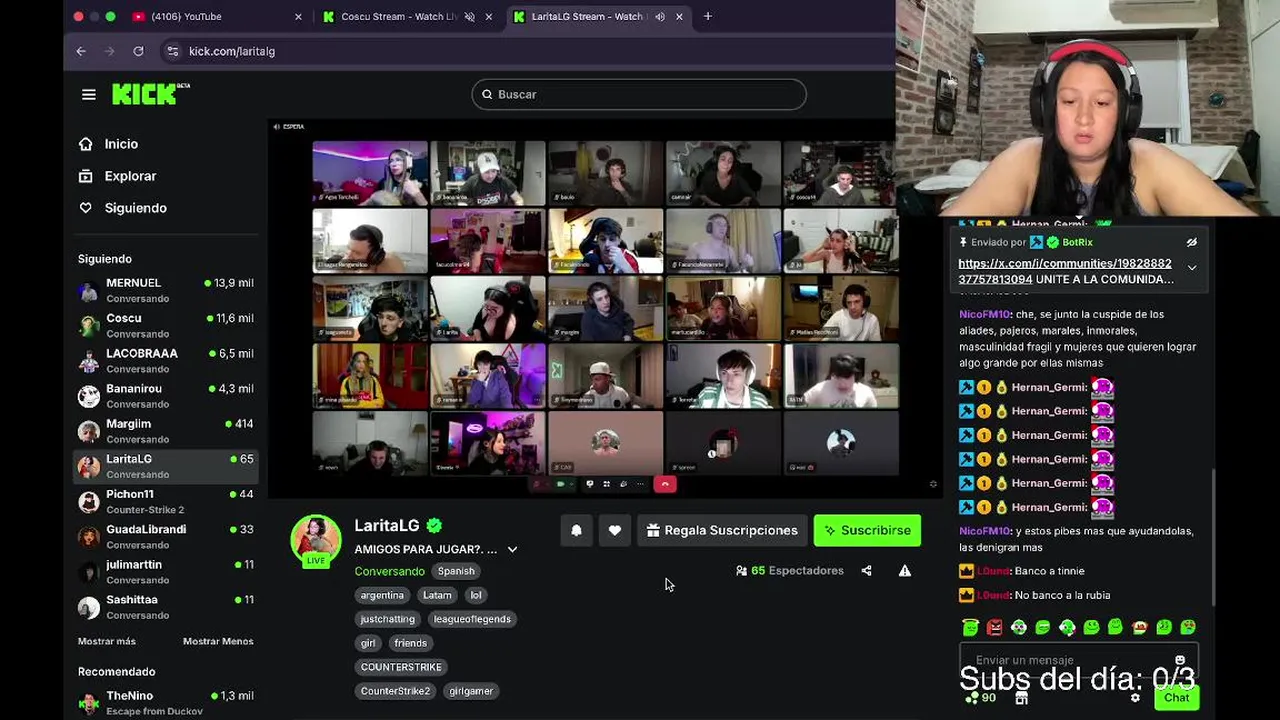
Task: Share the stream via share icon
Action: coord(866,571)
